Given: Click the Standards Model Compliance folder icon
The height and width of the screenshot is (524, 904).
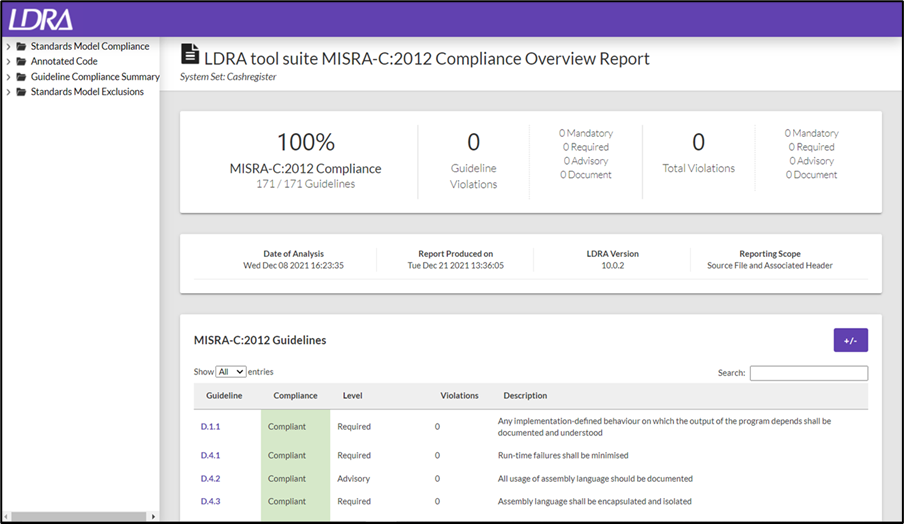Looking at the screenshot, I should point(21,46).
